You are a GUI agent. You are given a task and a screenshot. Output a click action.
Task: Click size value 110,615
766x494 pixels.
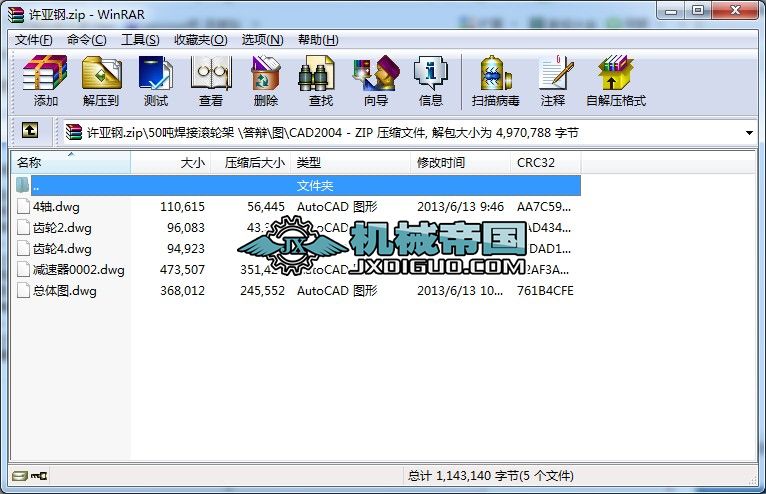coord(182,207)
